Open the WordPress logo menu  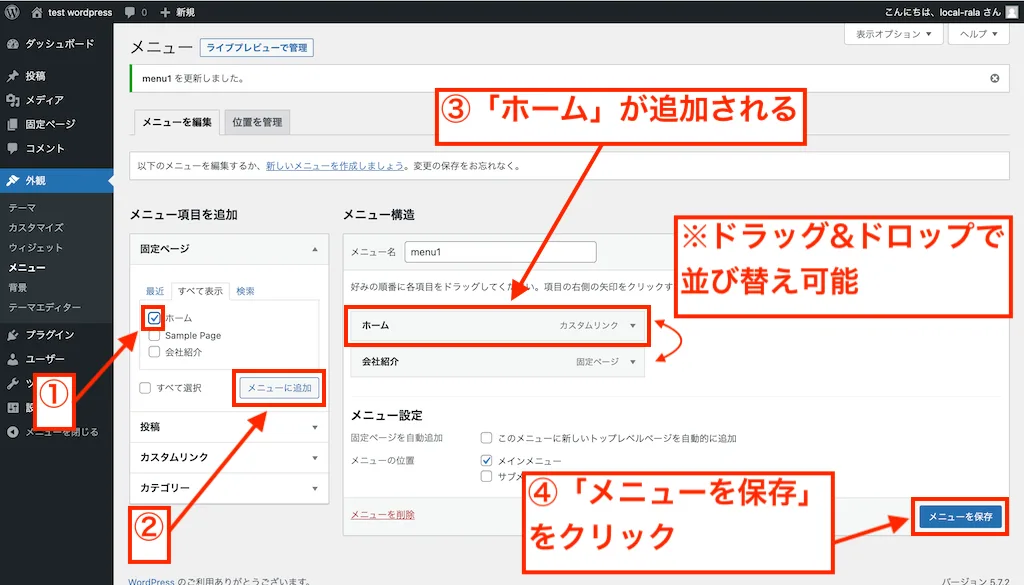pos(12,12)
